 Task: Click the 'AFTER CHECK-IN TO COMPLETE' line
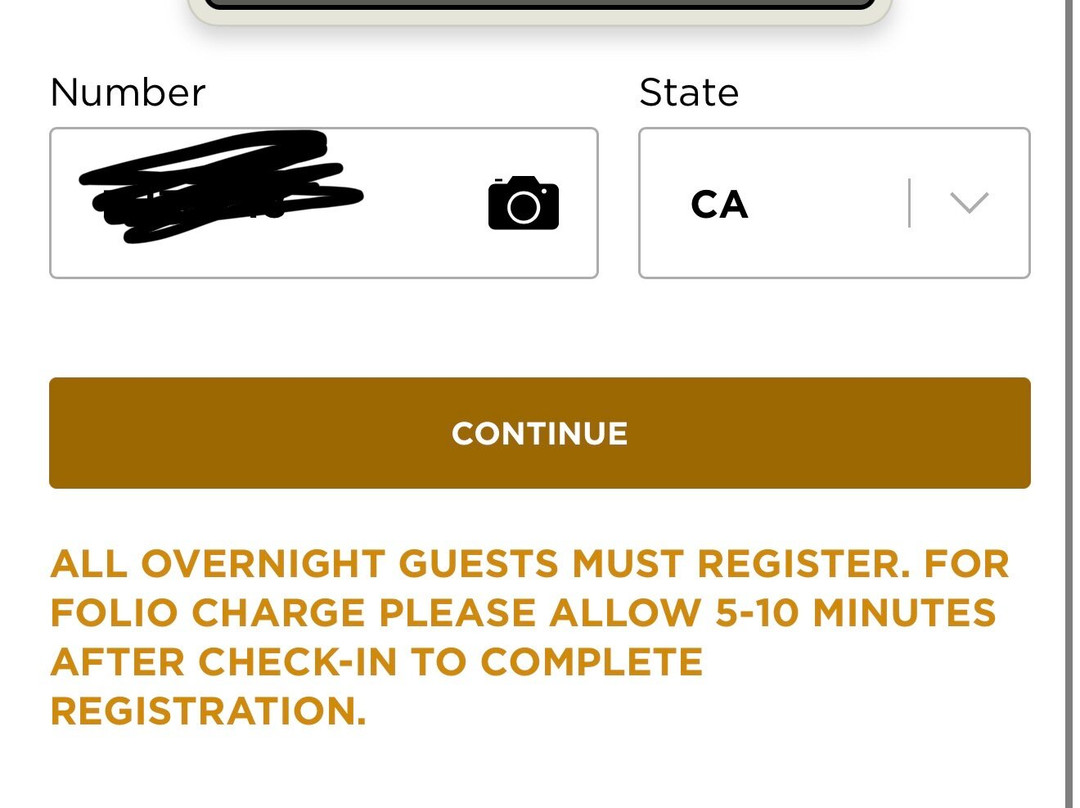click(376, 662)
